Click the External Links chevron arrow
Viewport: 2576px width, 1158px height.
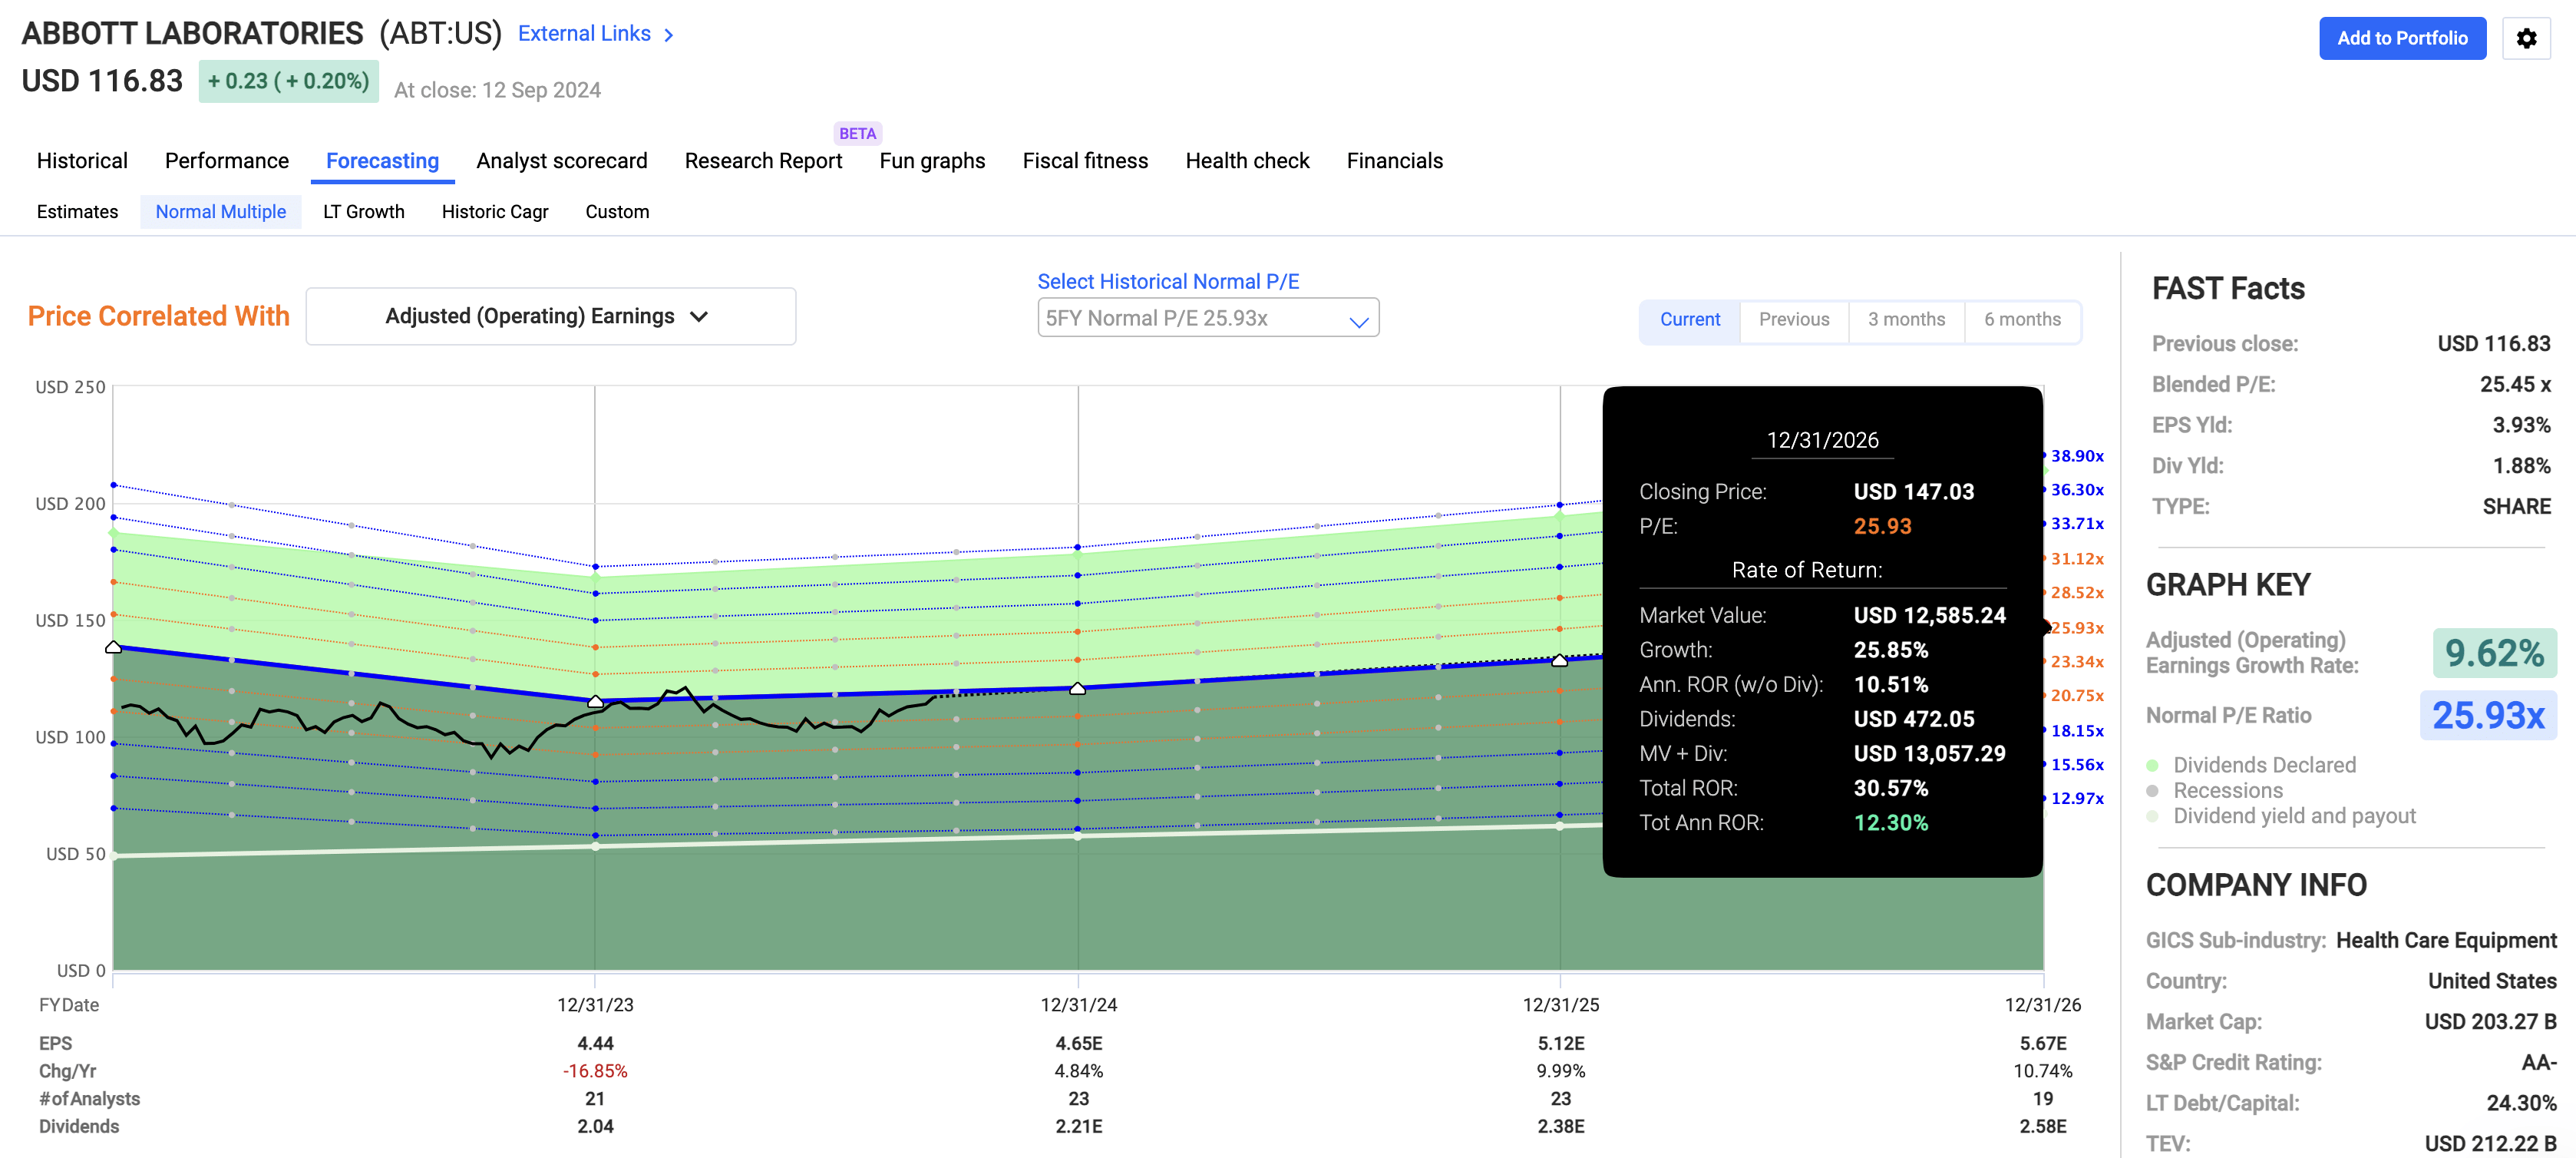(x=669, y=35)
